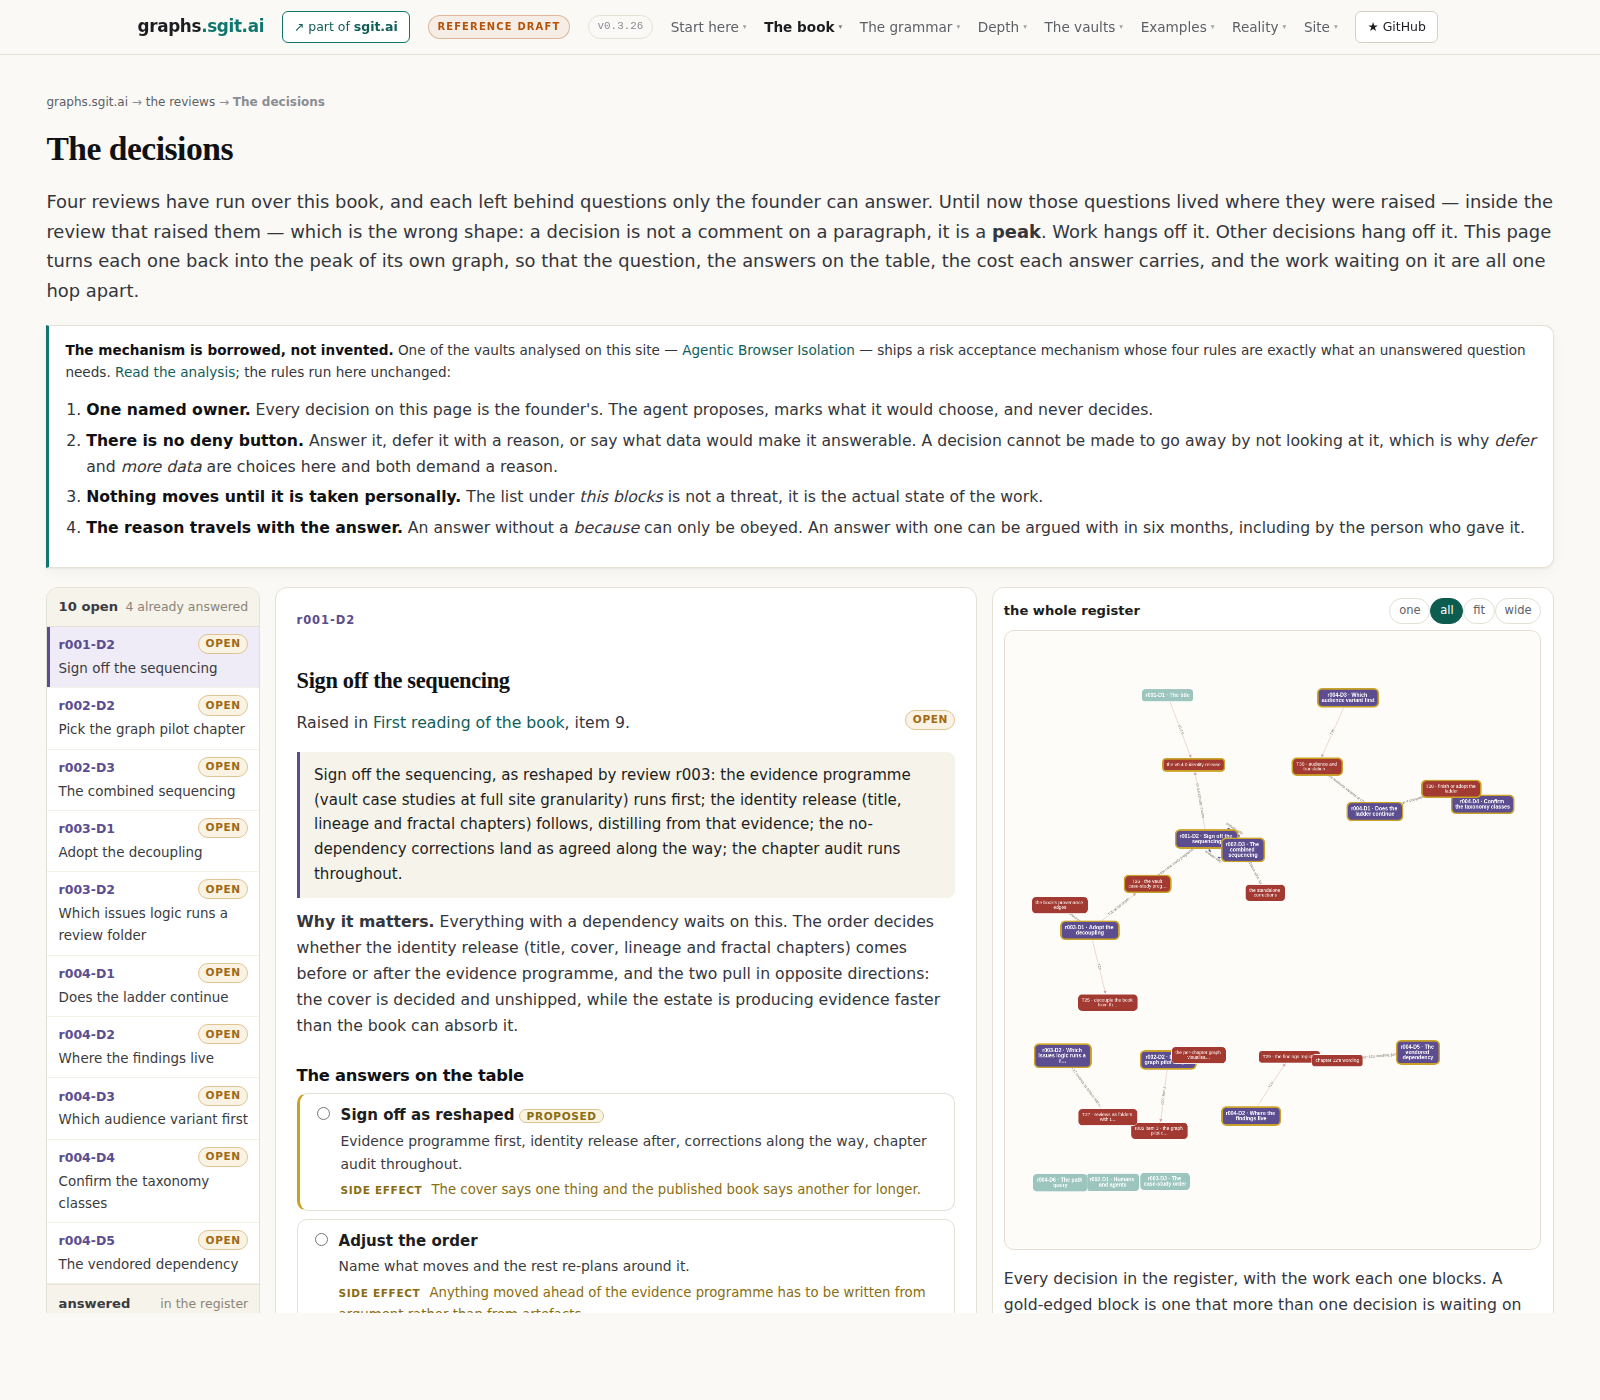Click the 'r004-D2 · Where the findings live' graph node
Screen dimensions: 1600x1400
[1250, 1116]
